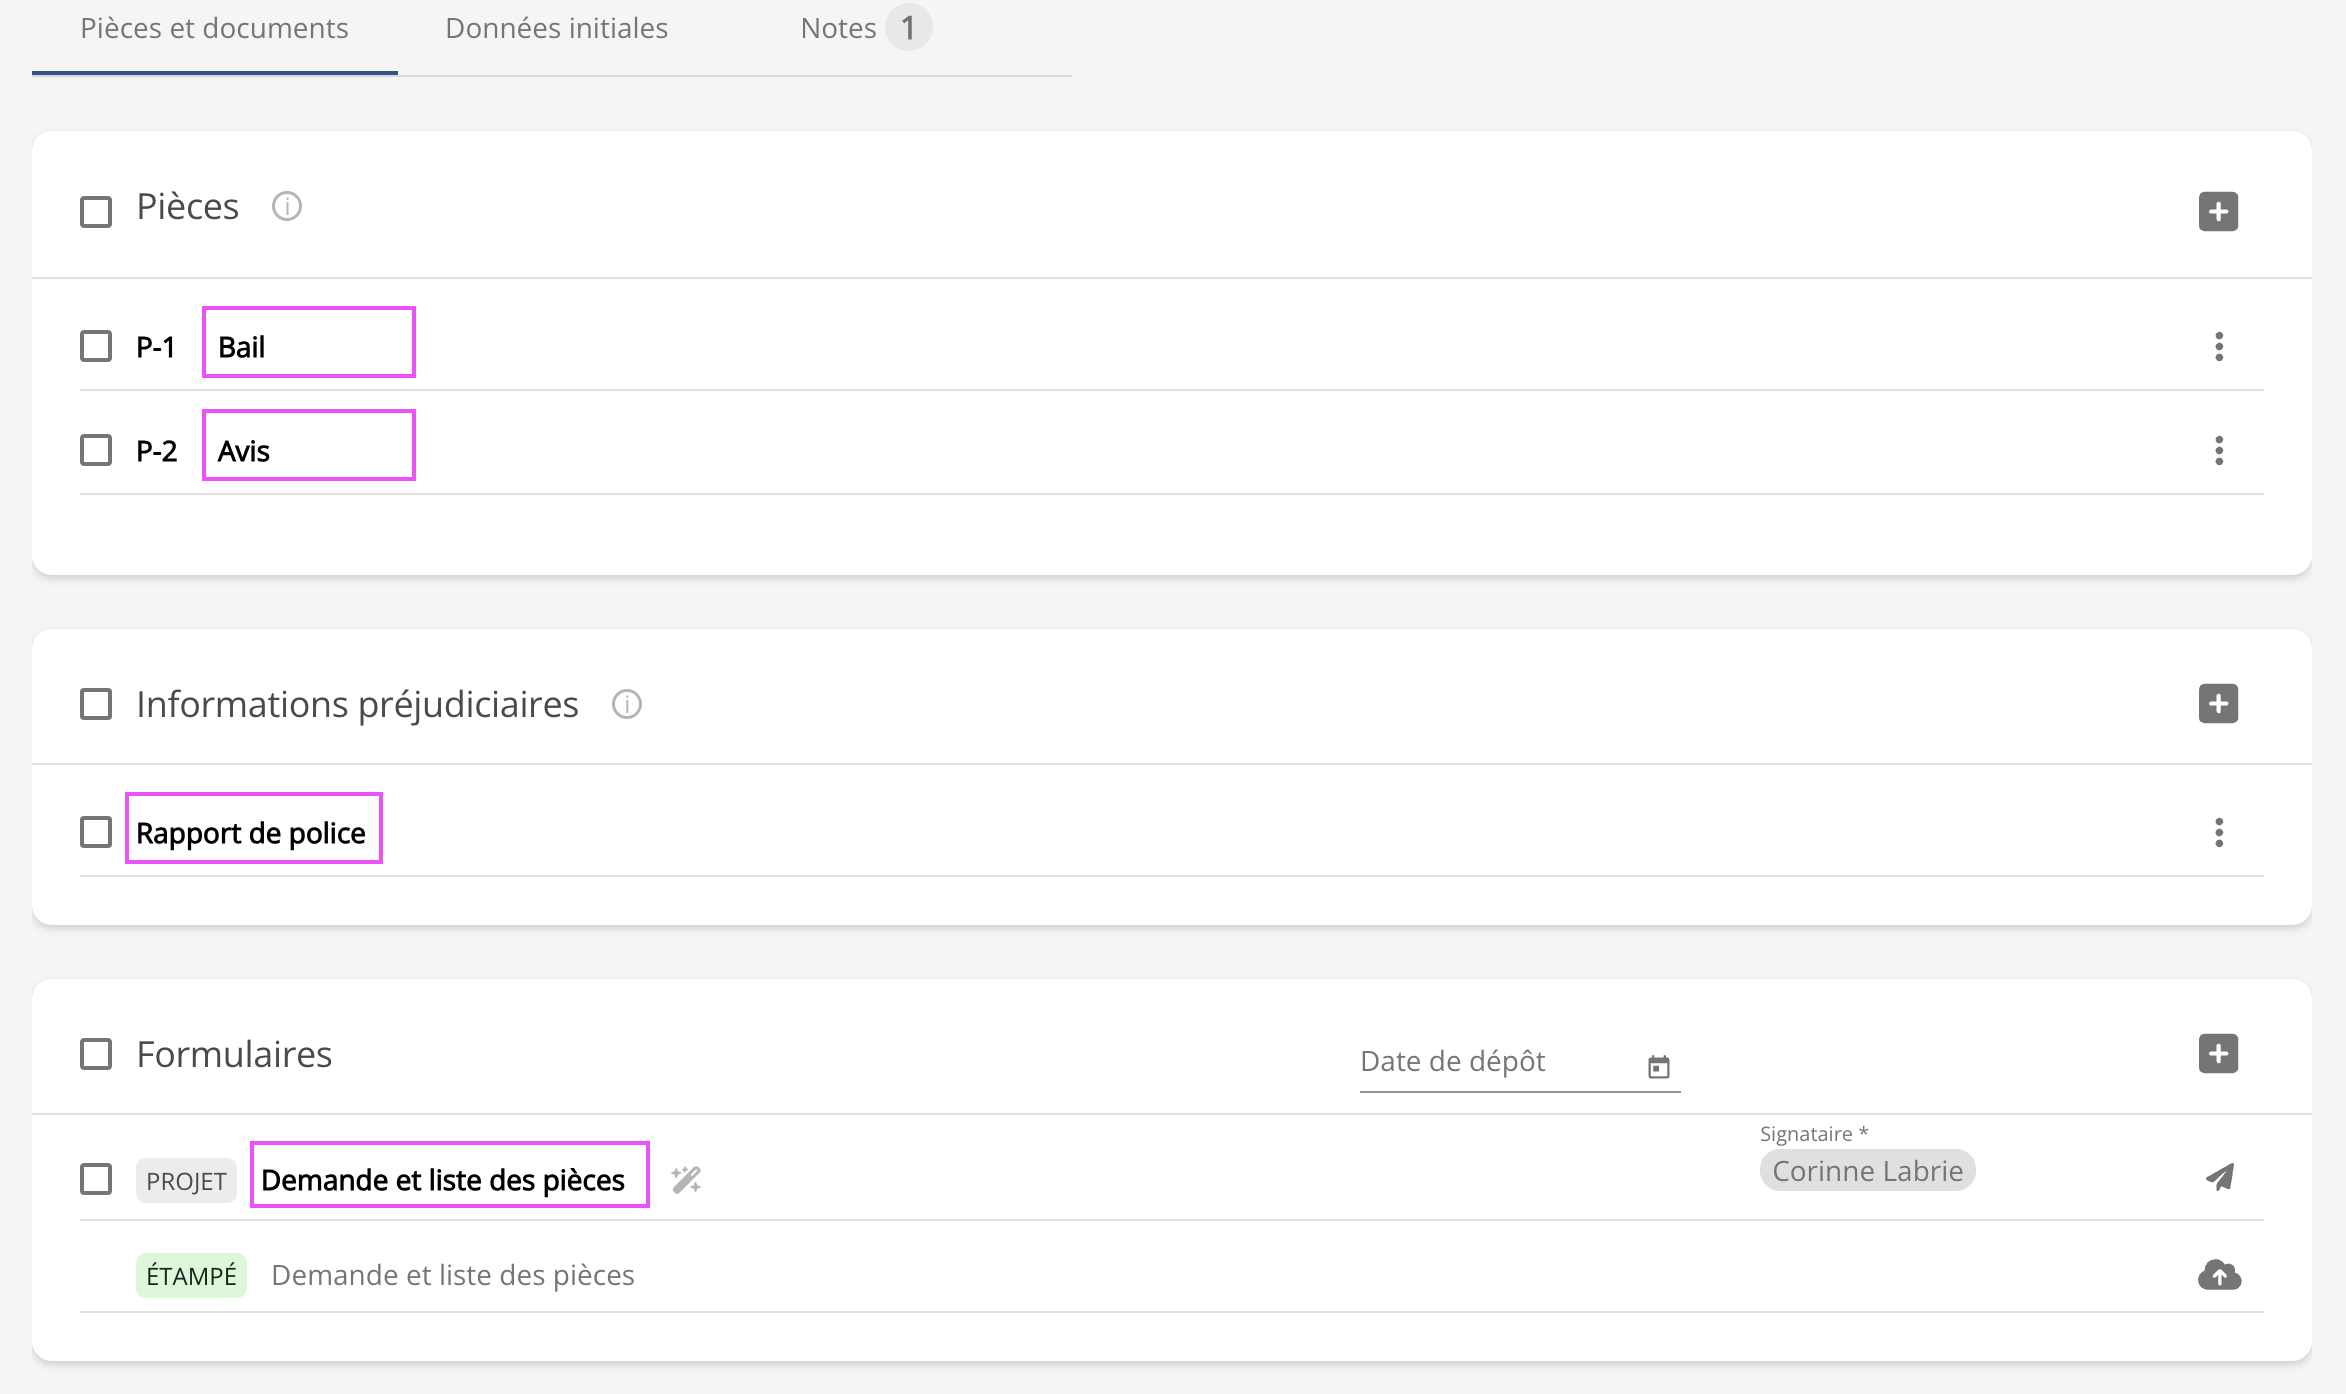
Task: Click info icon beside Informations préjudiciaires
Action: [627, 704]
